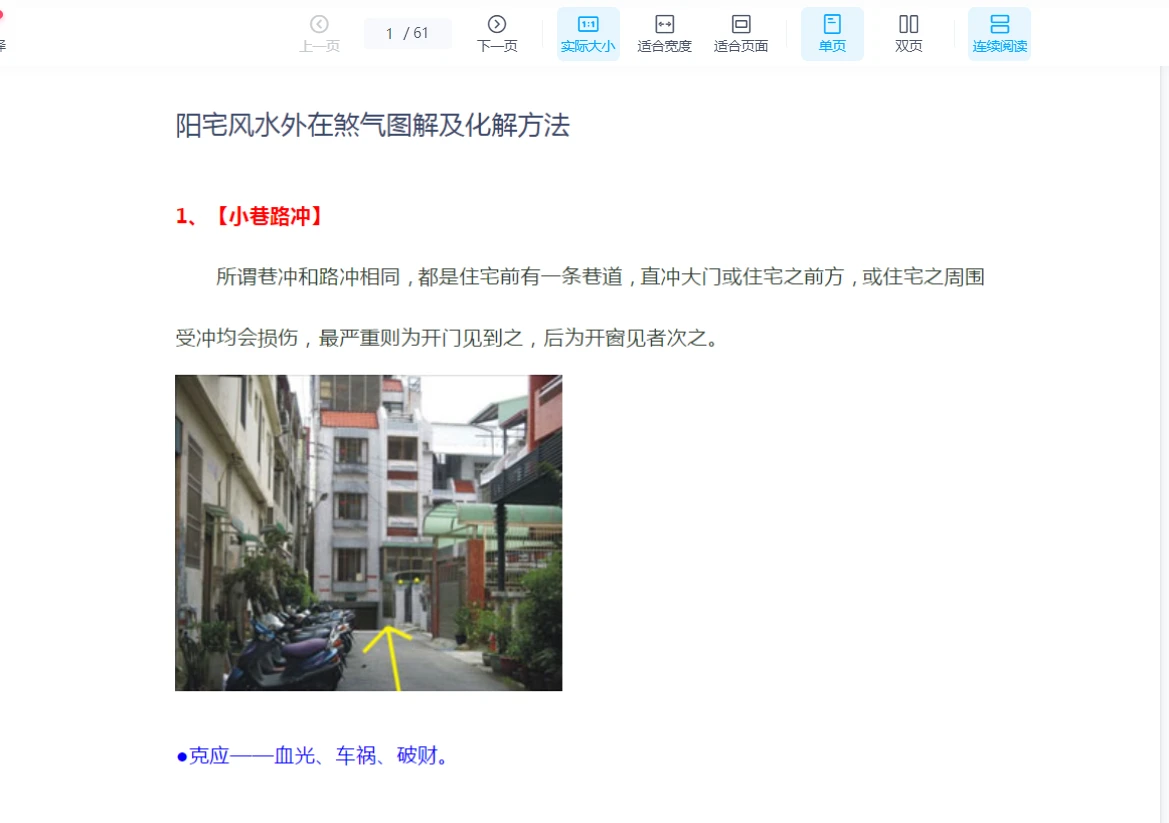Click the paragraph line starting 受冲均会损伤
The image size is (1169, 823).
tap(447, 338)
